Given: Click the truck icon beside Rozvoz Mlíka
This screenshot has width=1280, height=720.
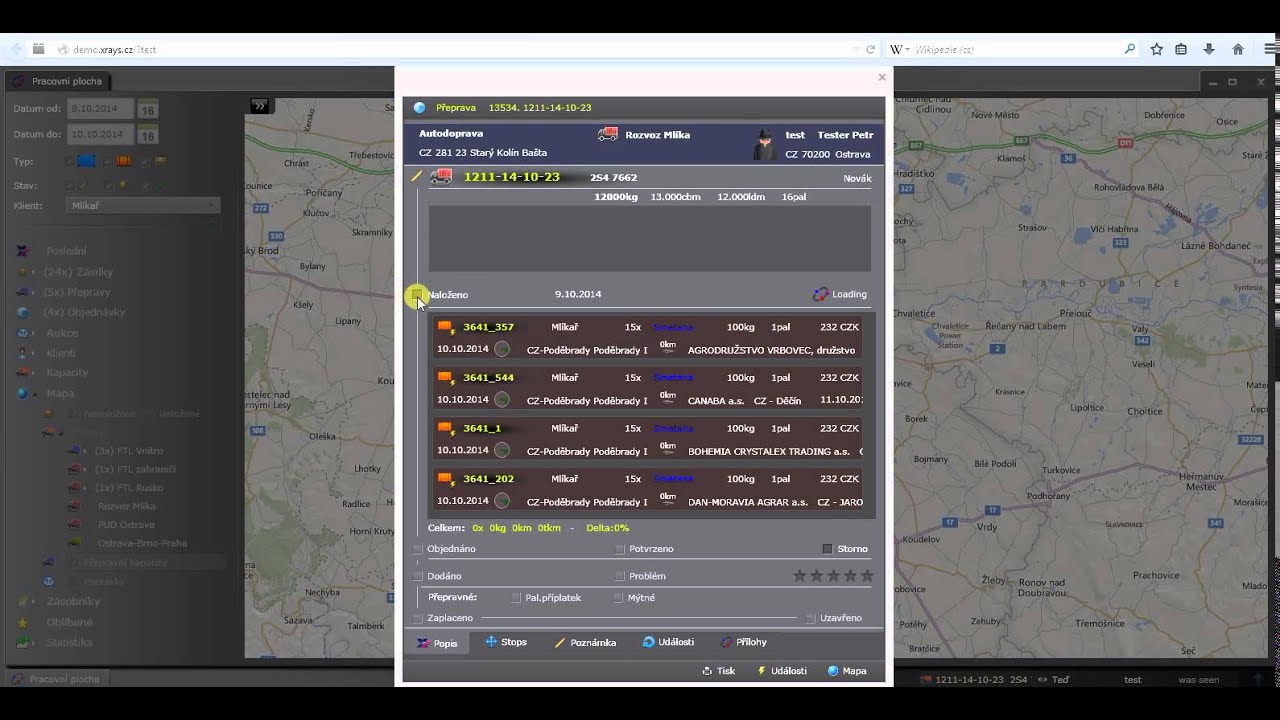Looking at the screenshot, I should tap(607, 134).
